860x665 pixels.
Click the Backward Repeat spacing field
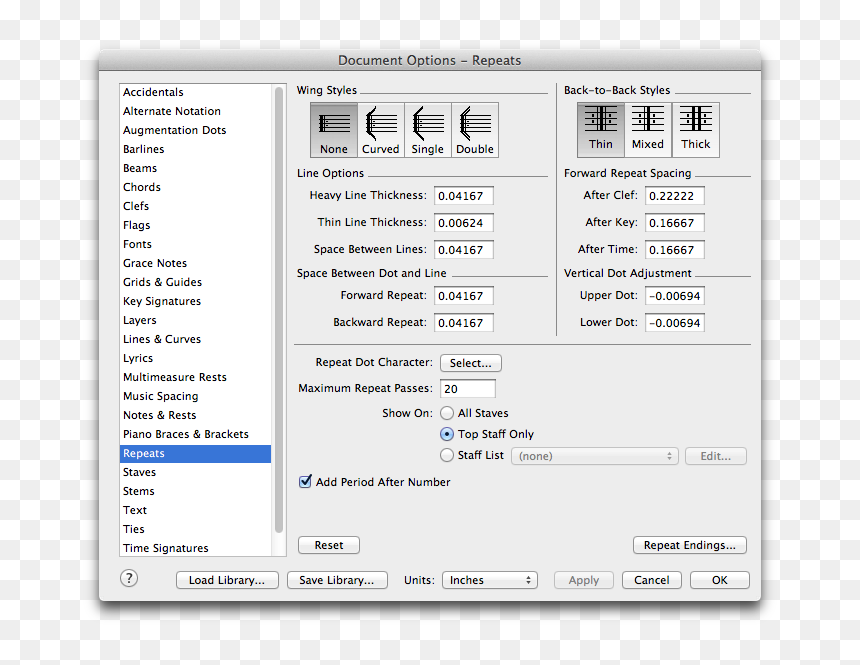(463, 323)
